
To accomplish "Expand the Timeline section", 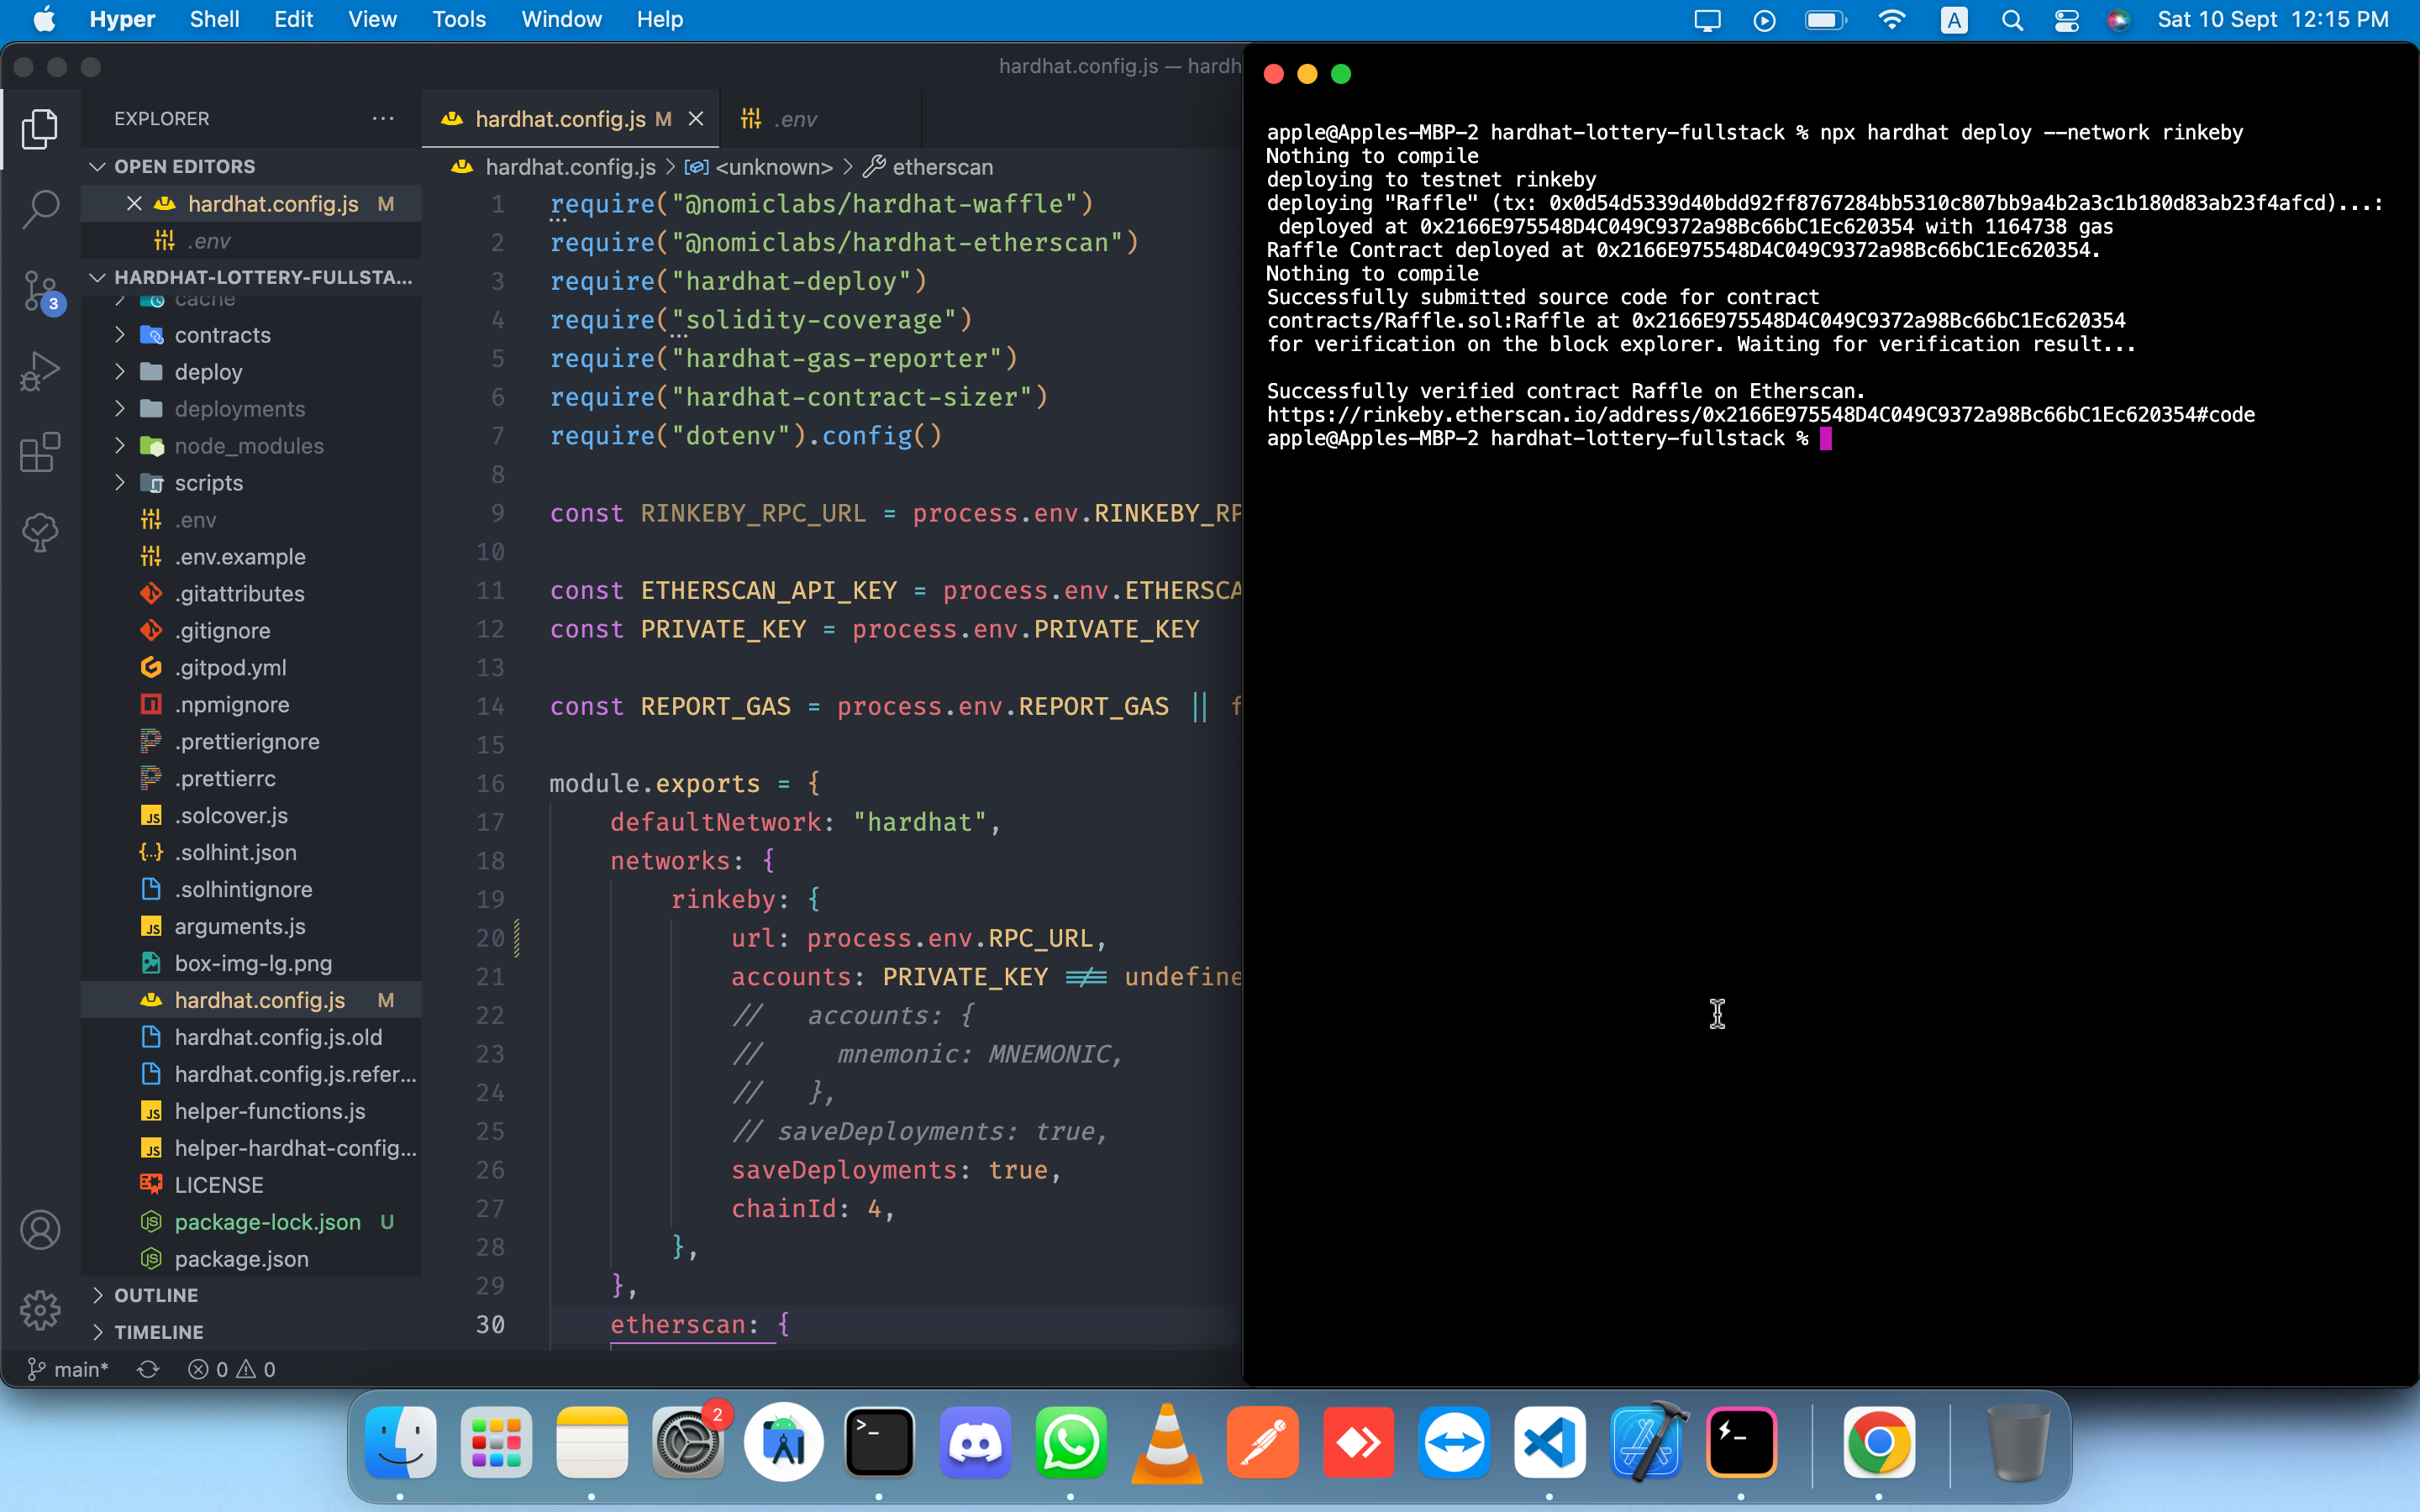I will (x=251, y=1332).
